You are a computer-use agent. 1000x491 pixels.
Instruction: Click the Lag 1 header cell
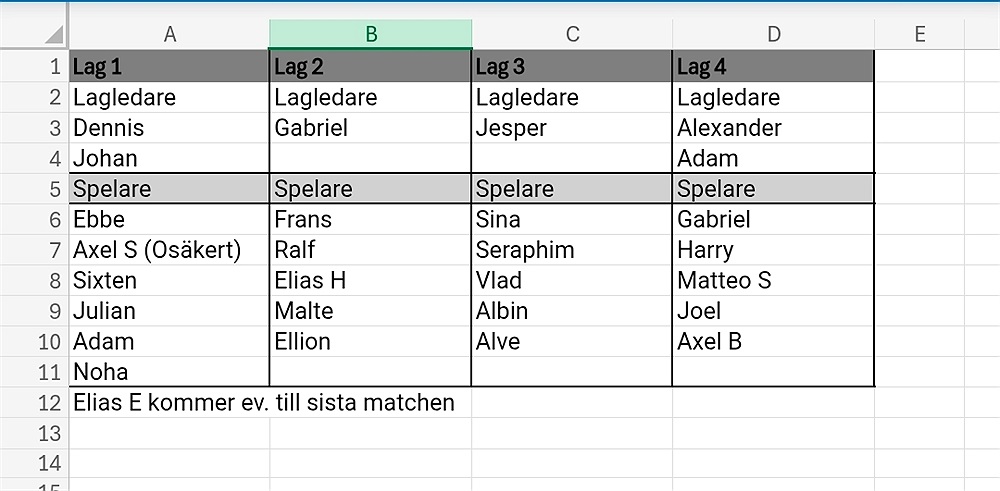[x=169, y=68]
